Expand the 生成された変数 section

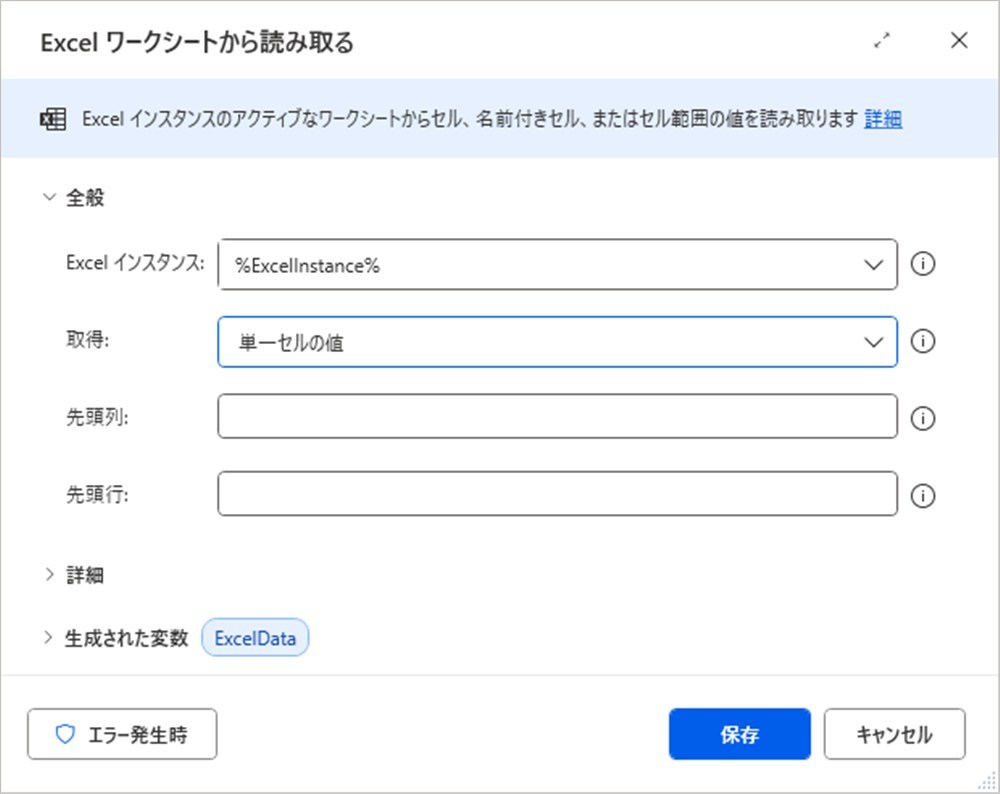click(48, 638)
